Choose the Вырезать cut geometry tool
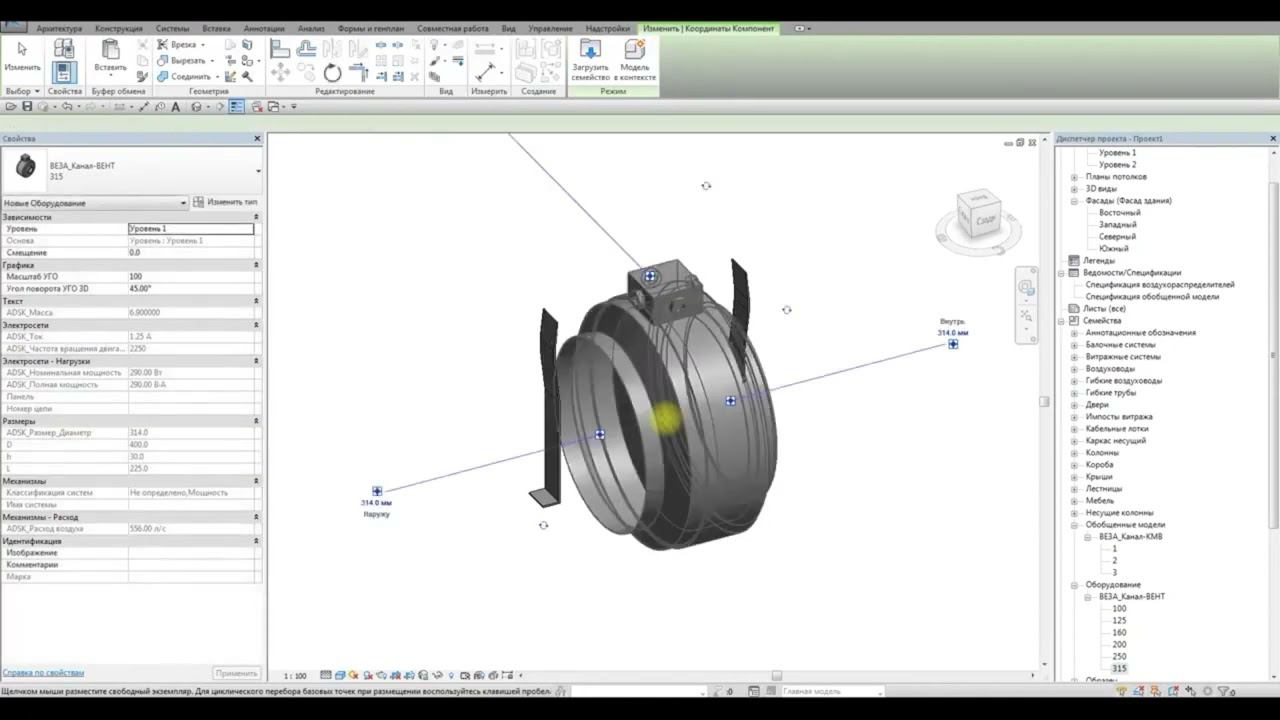Screen dimensions: 1280x720 (x=186, y=61)
